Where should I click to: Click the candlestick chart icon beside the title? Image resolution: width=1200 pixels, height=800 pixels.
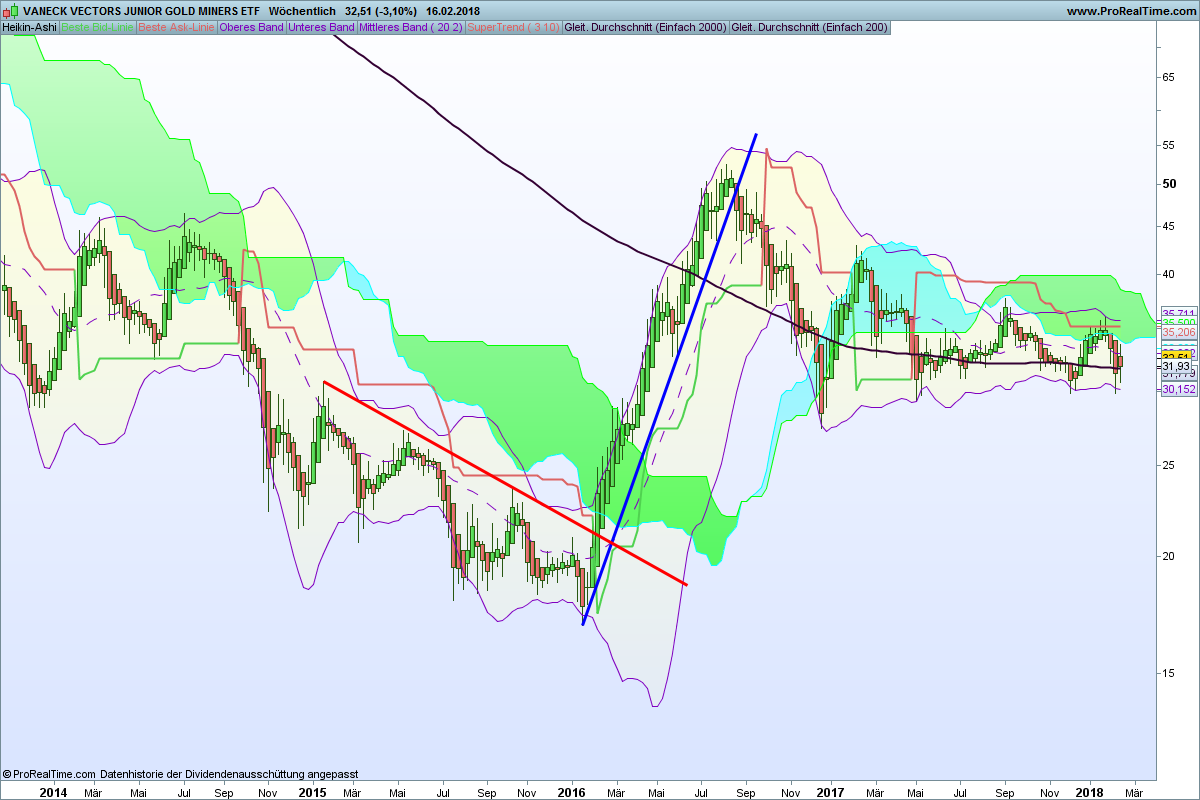coord(9,11)
